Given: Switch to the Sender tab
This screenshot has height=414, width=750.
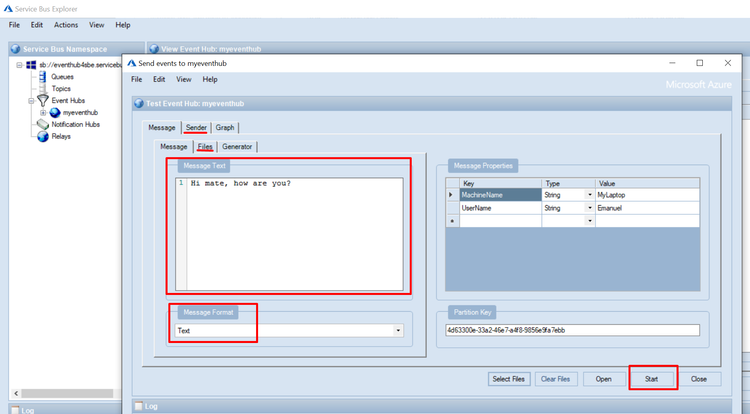Looking at the screenshot, I should coord(196,128).
